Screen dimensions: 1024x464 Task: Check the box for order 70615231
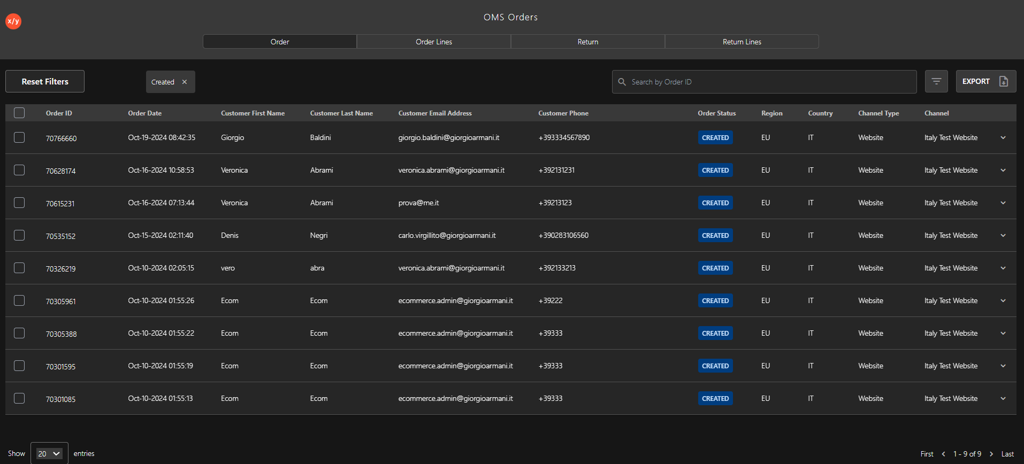(x=19, y=203)
